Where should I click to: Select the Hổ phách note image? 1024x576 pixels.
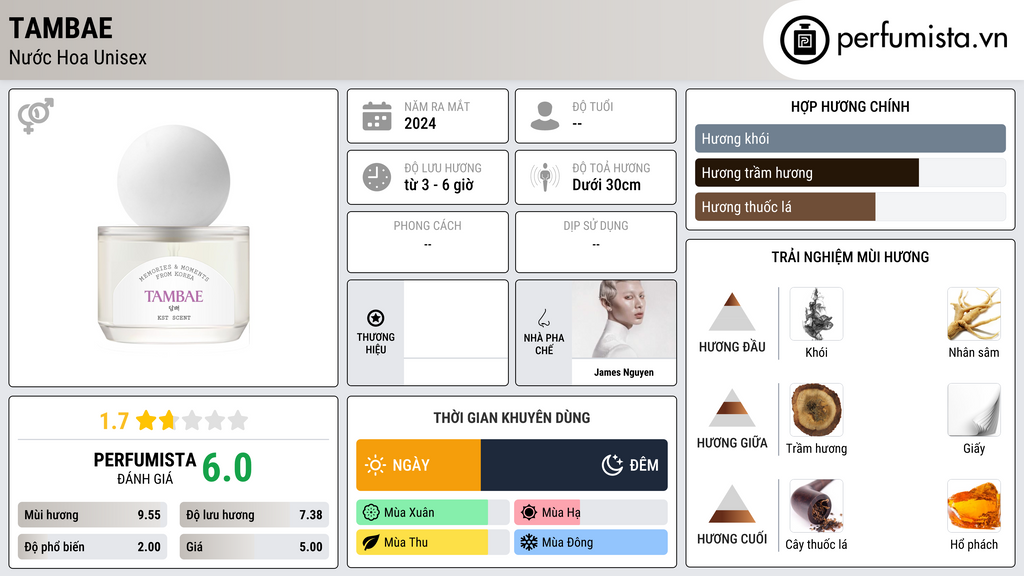pyautogui.click(x=974, y=506)
